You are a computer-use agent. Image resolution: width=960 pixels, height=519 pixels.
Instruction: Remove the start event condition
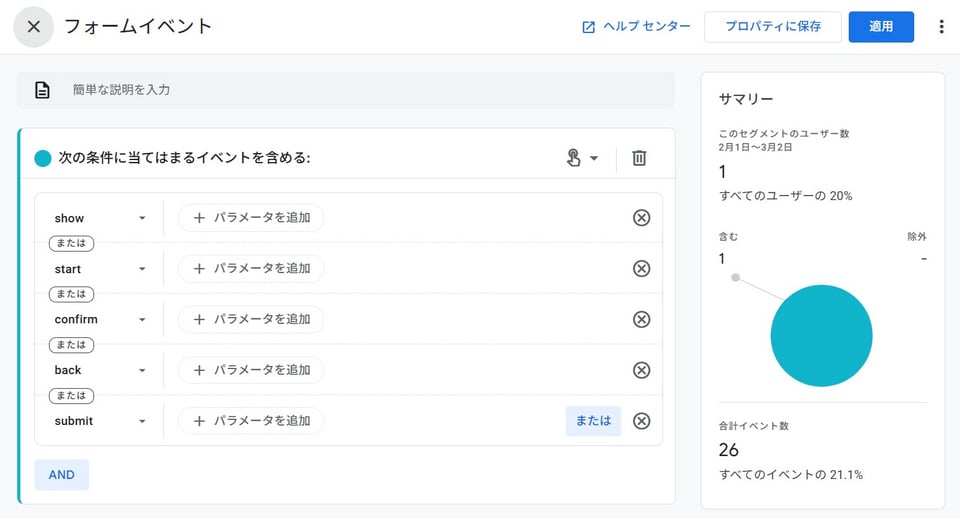coord(642,269)
